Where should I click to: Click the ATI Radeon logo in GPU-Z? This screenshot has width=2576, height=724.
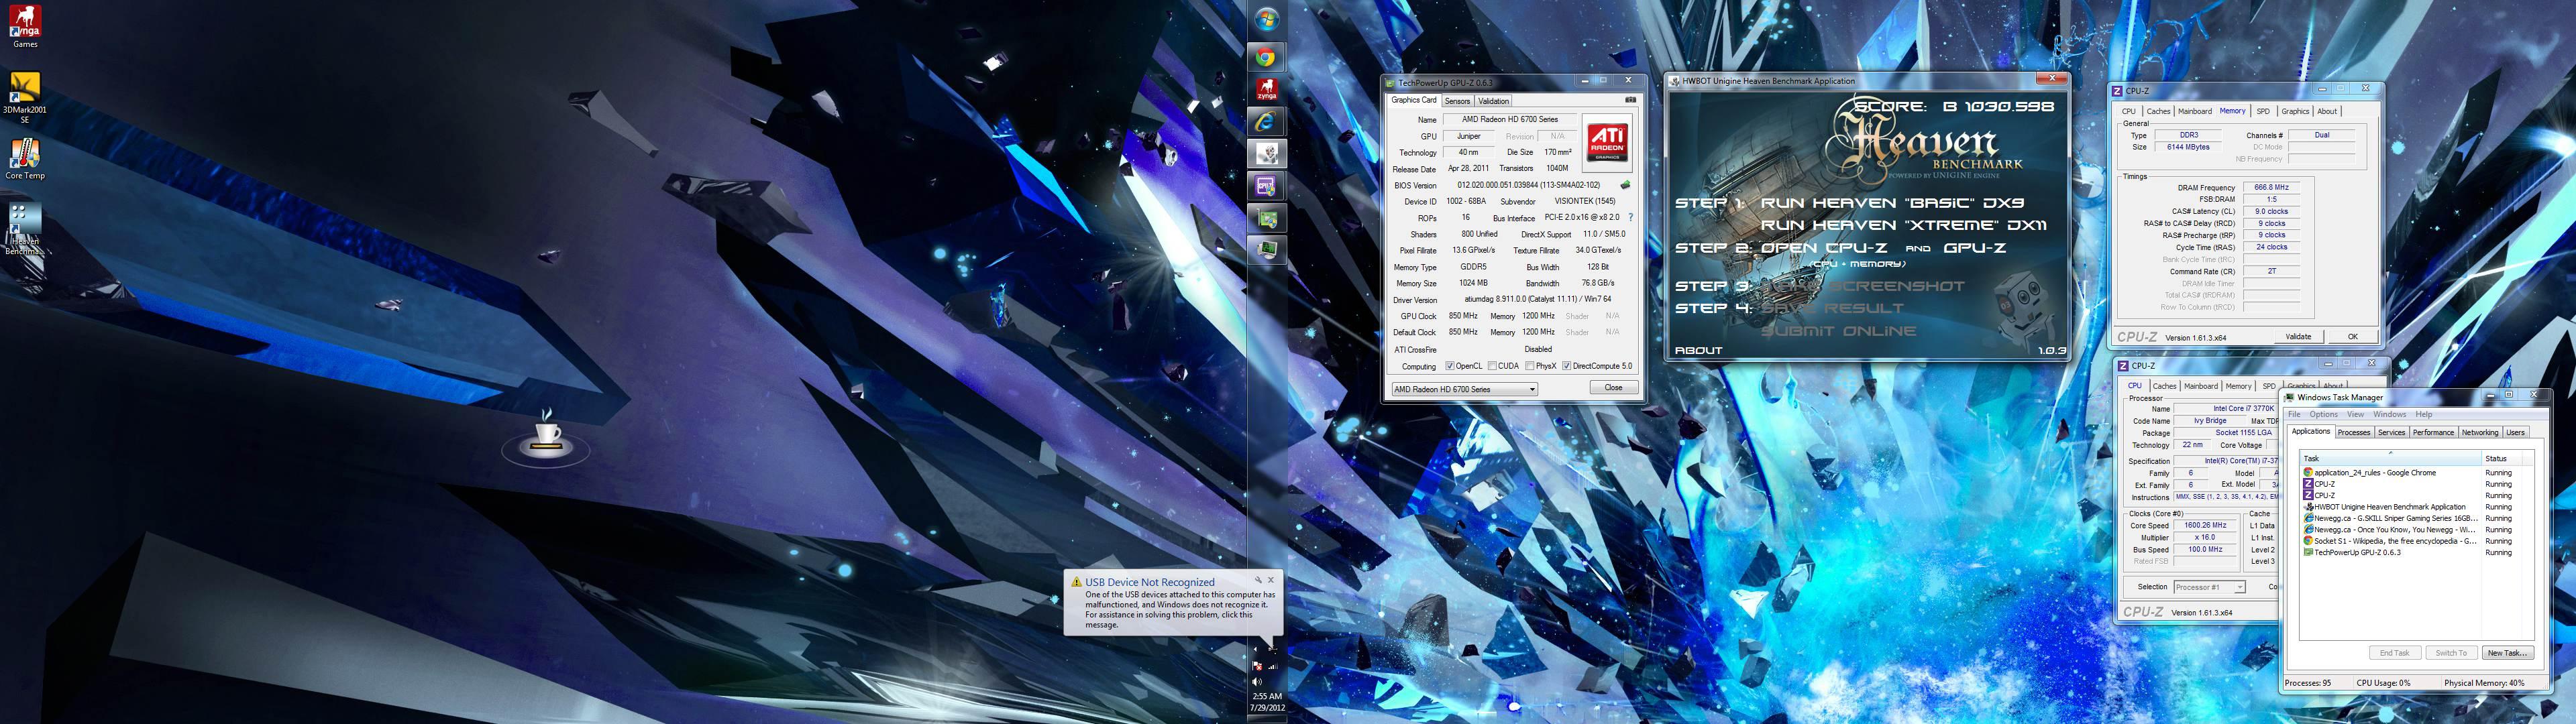(1607, 143)
